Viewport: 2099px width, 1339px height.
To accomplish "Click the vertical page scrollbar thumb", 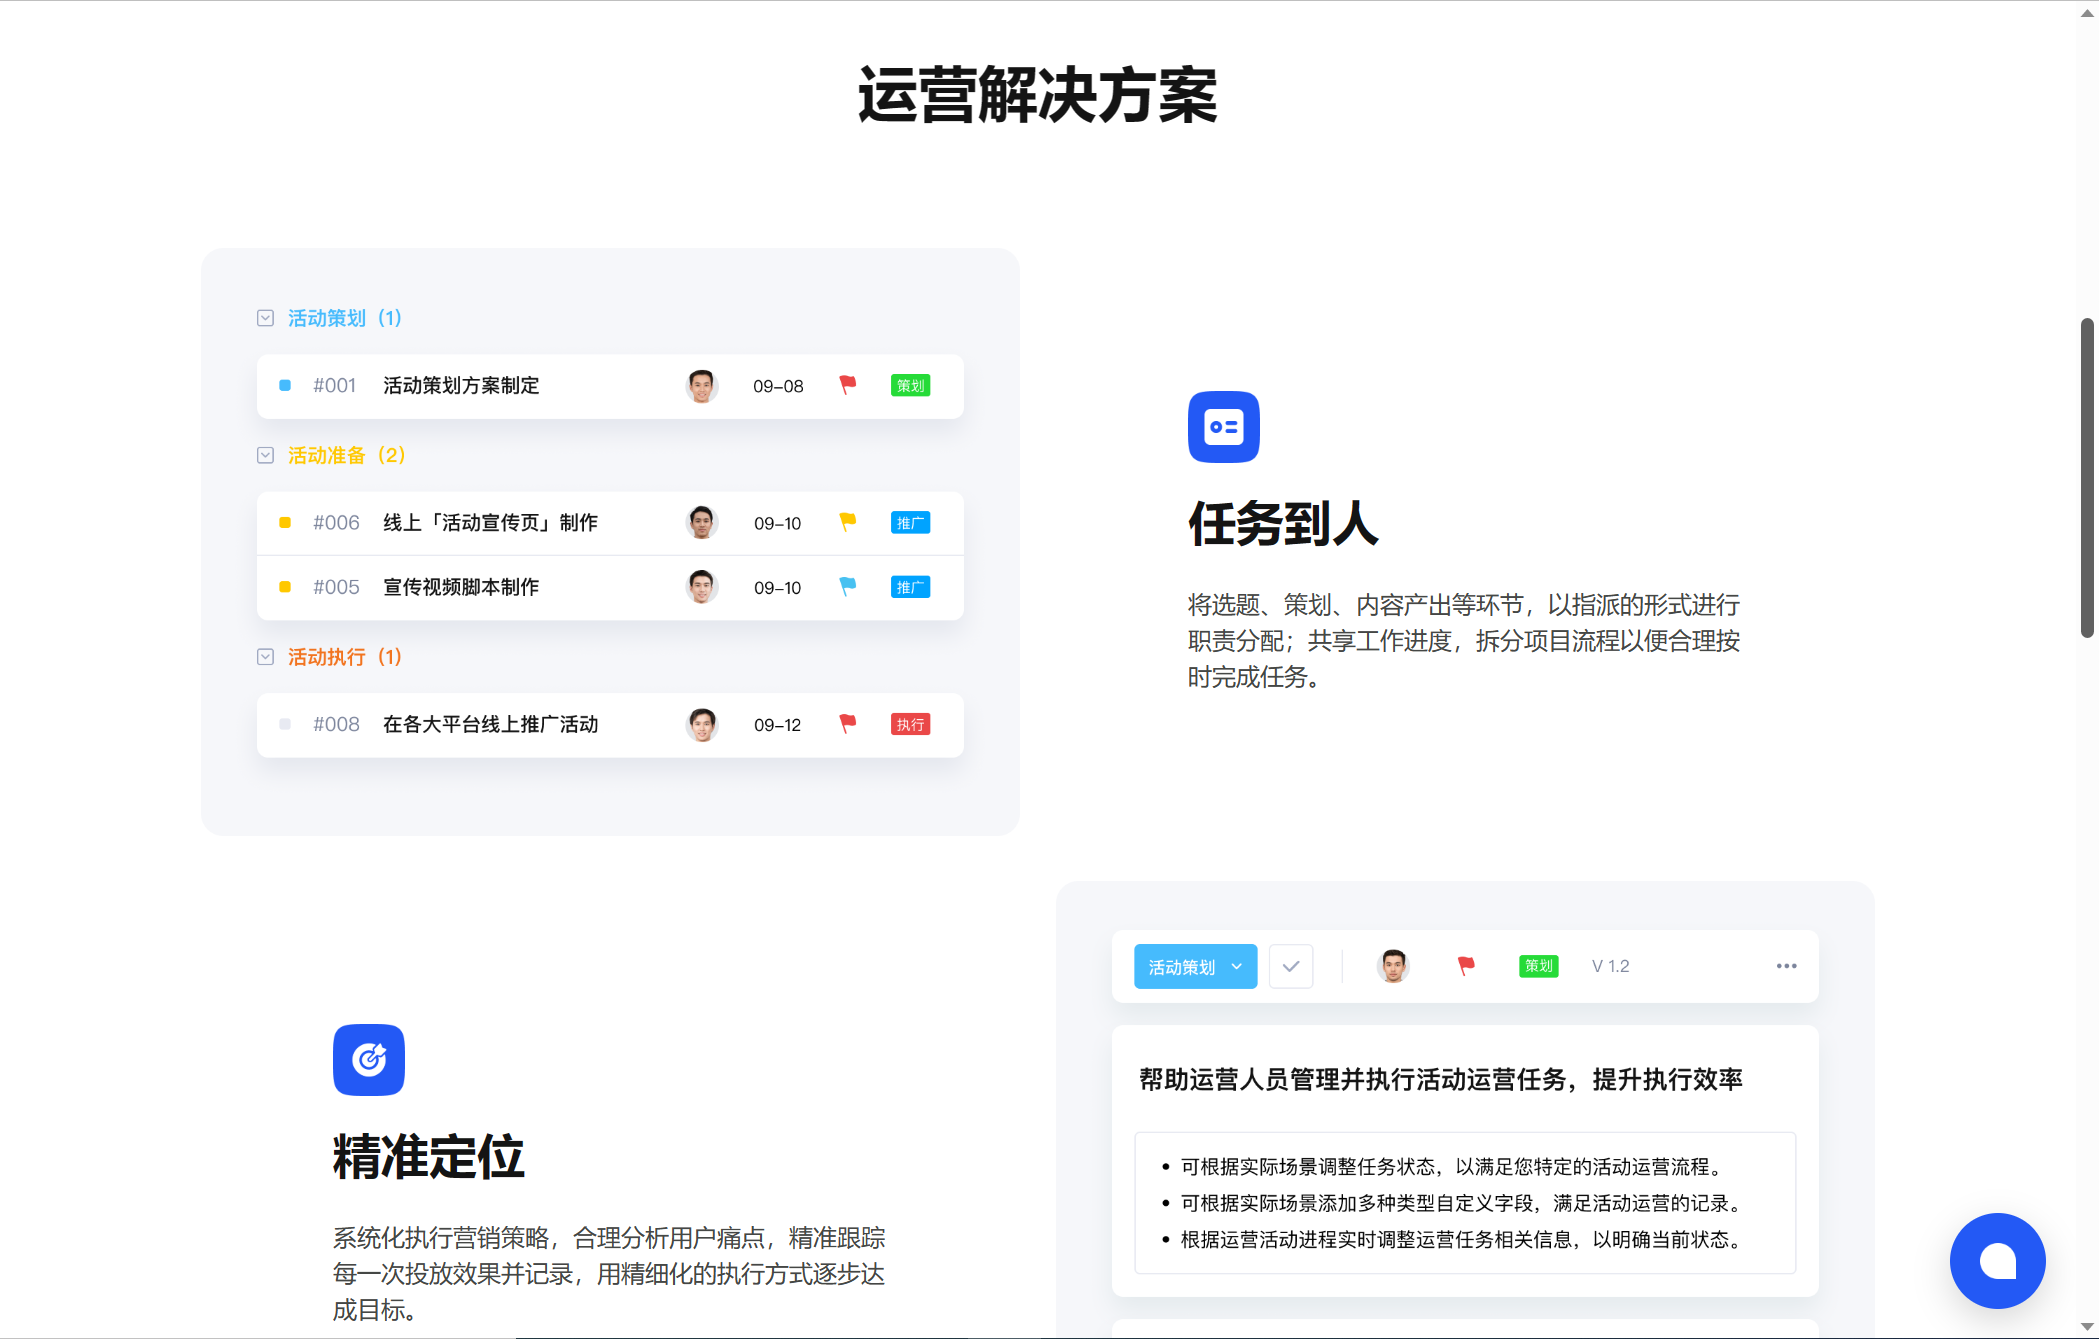I will tap(2087, 477).
